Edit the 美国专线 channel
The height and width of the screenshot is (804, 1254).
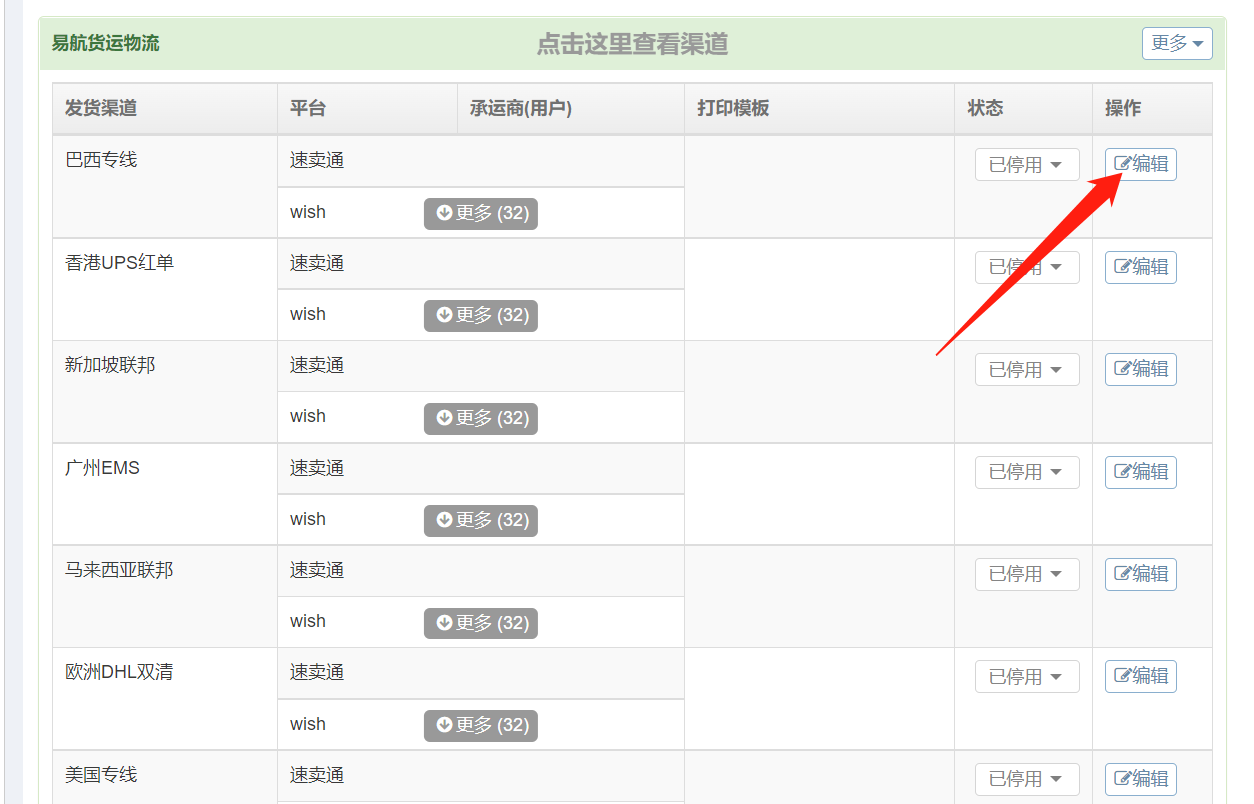coord(1141,779)
